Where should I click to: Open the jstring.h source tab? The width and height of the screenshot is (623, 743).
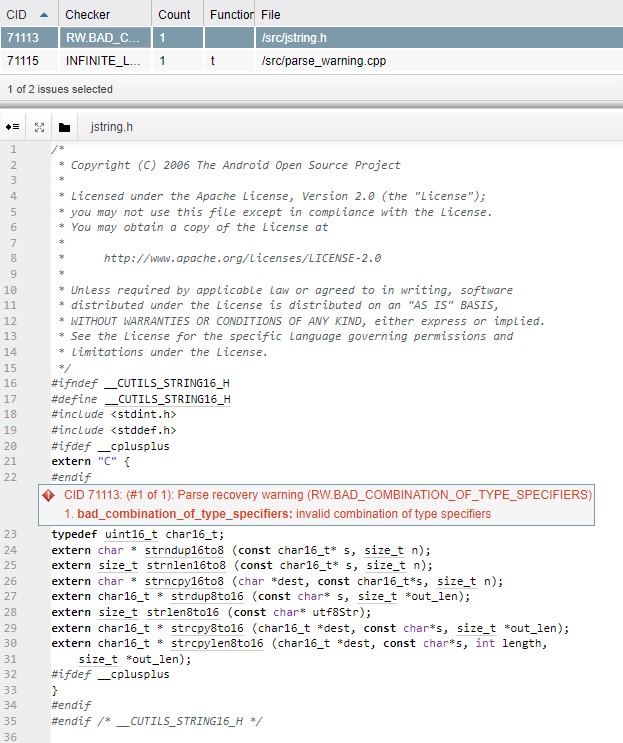click(111, 127)
